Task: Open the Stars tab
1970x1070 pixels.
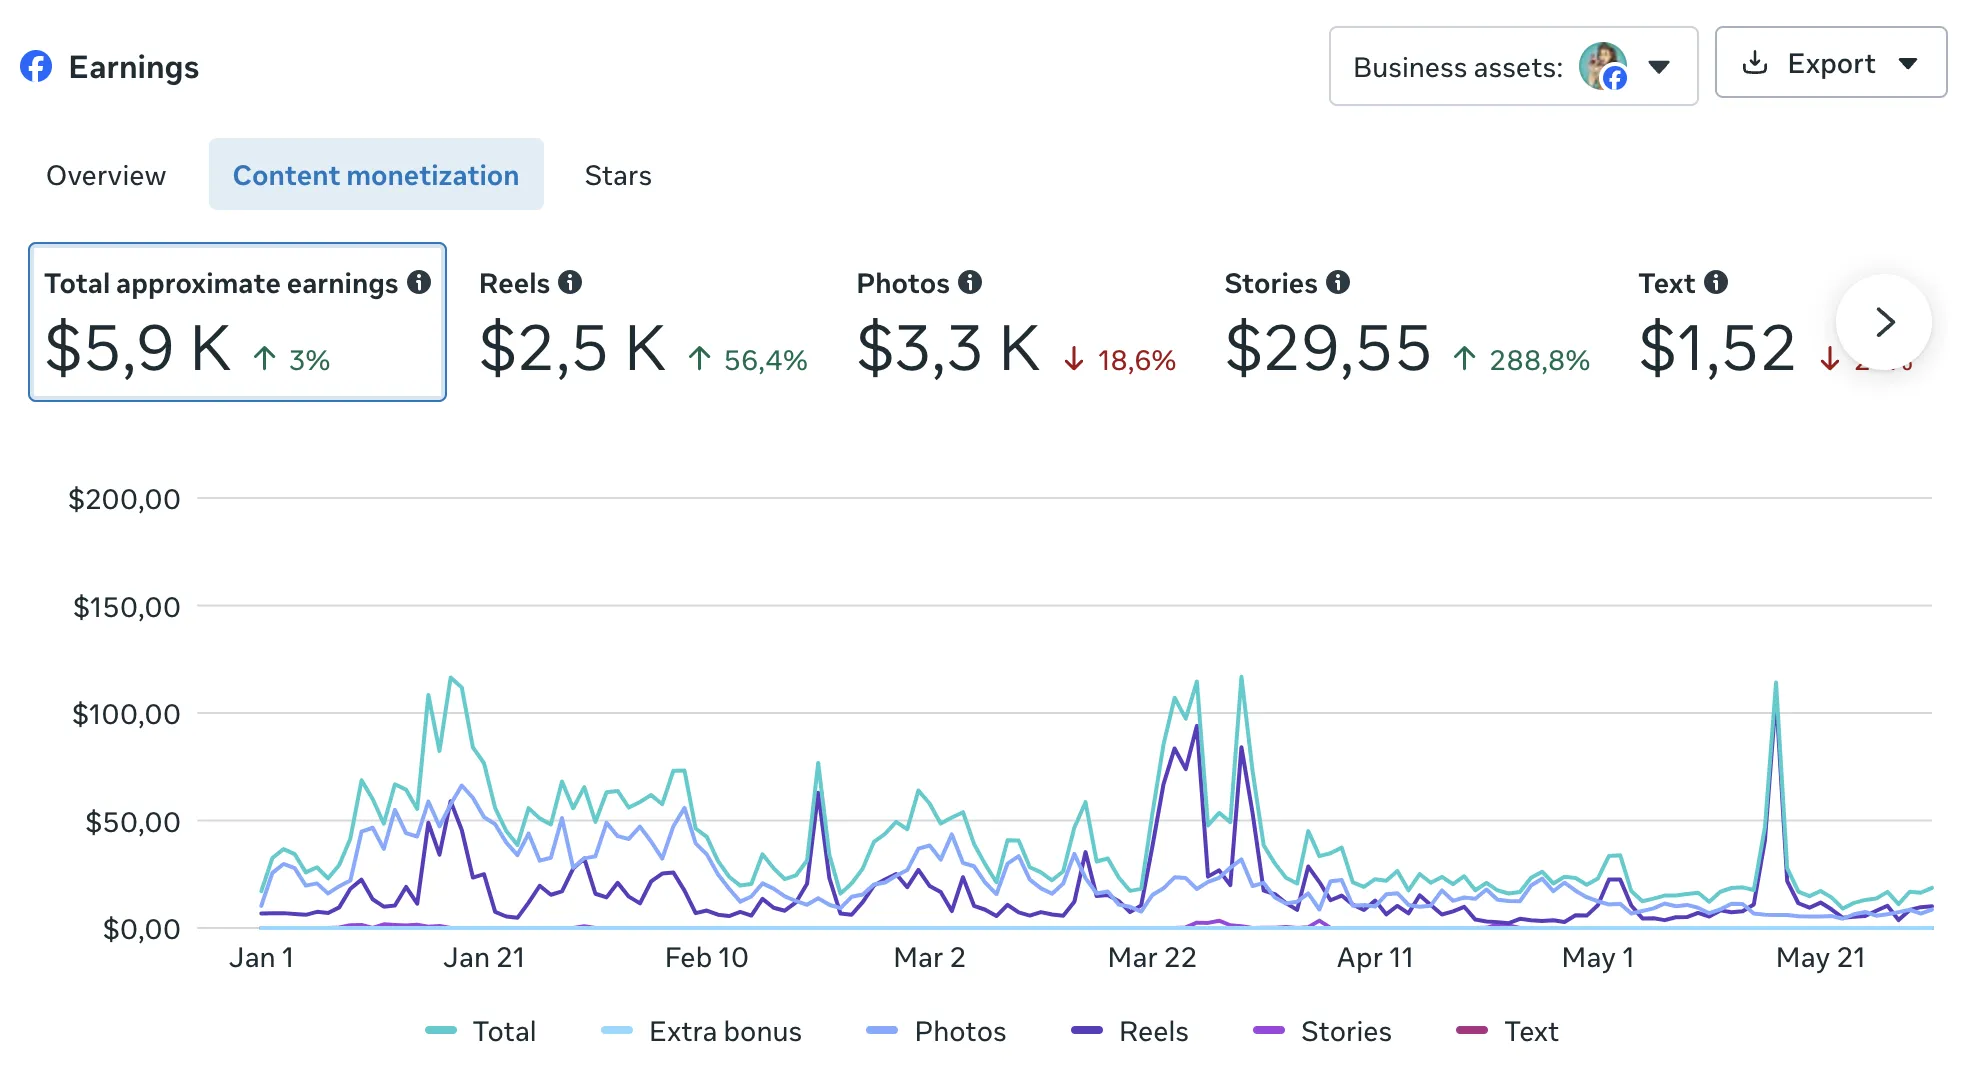Action: point(618,175)
